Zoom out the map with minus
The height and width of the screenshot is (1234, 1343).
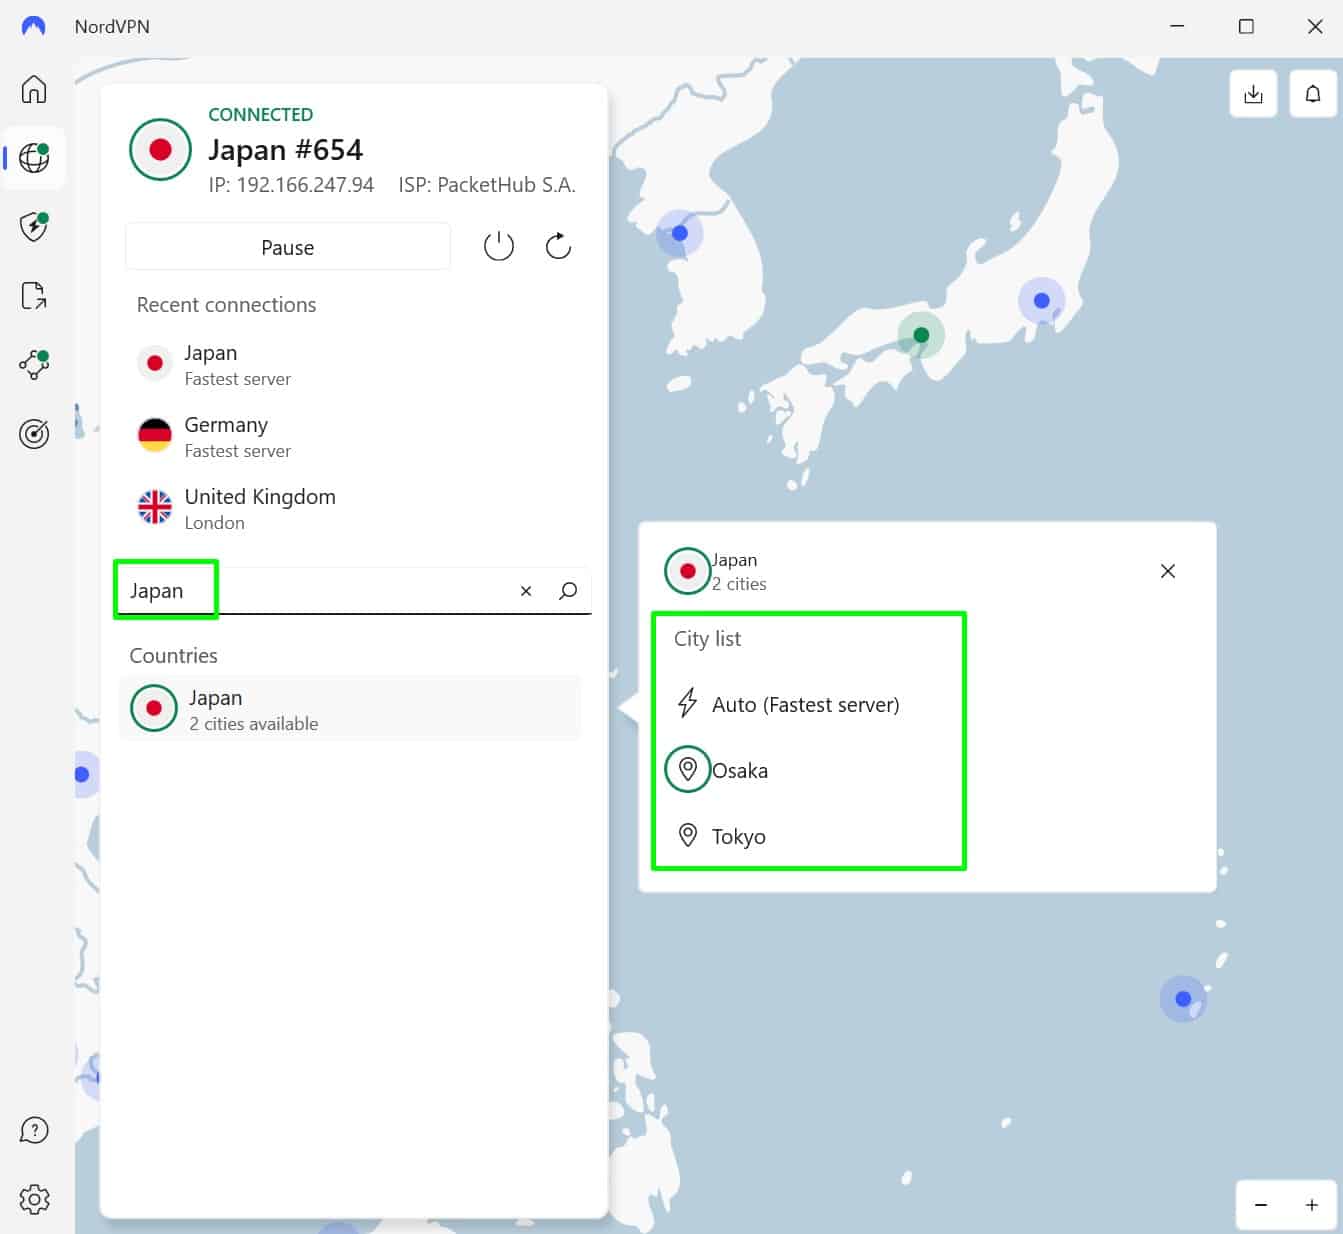(1261, 1205)
